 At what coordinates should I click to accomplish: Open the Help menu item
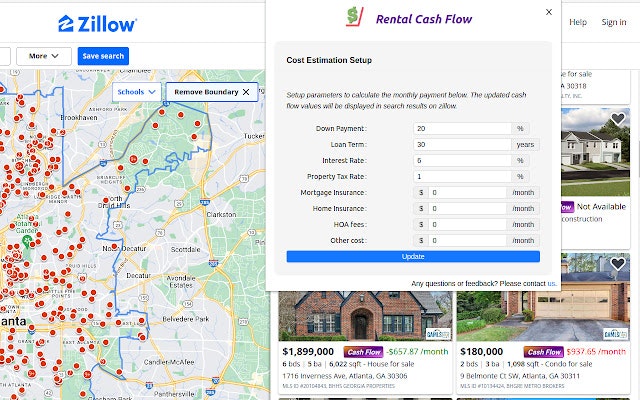pyautogui.click(x=578, y=22)
